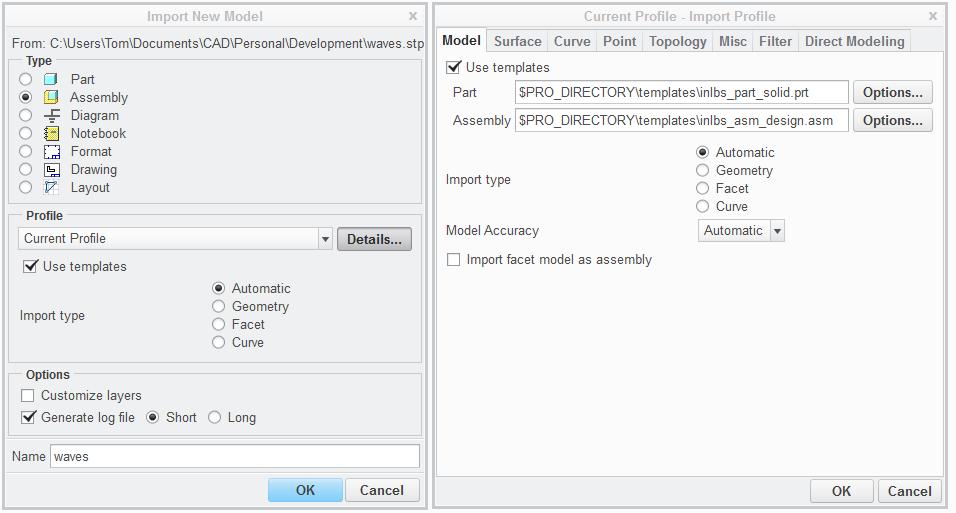This screenshot has height=513, width=956.
Task: Toggle Use templates in Import Profile dialog
Action: pos(453,67)
